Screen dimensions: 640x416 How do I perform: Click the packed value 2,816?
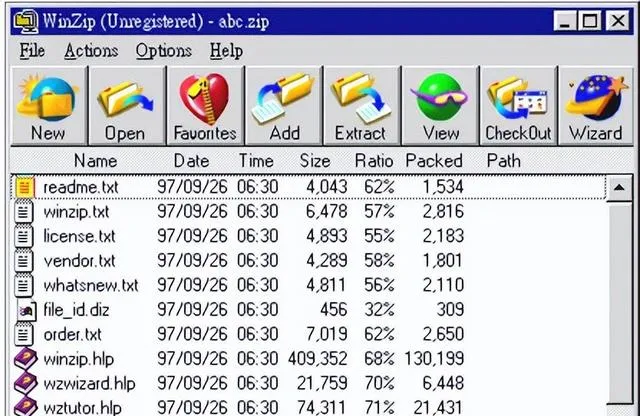pos(443,212)
